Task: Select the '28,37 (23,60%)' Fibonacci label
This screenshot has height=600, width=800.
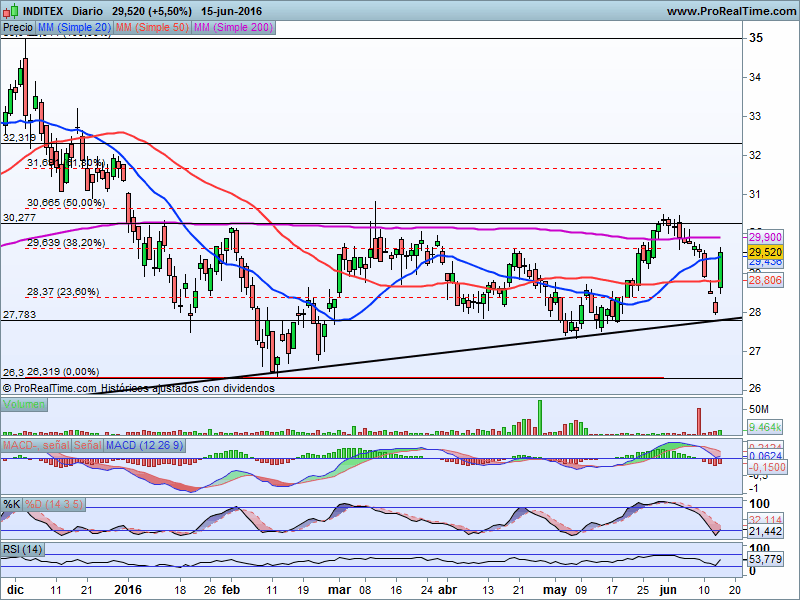Action: (63, 292)
